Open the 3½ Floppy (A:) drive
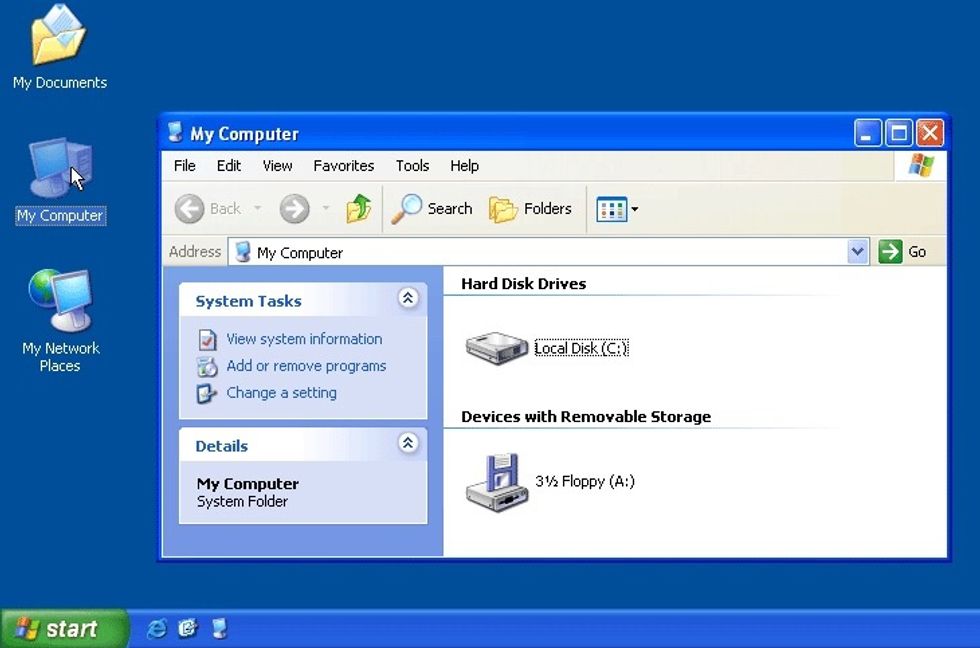 pyautogui.click(x=497, y=481)
